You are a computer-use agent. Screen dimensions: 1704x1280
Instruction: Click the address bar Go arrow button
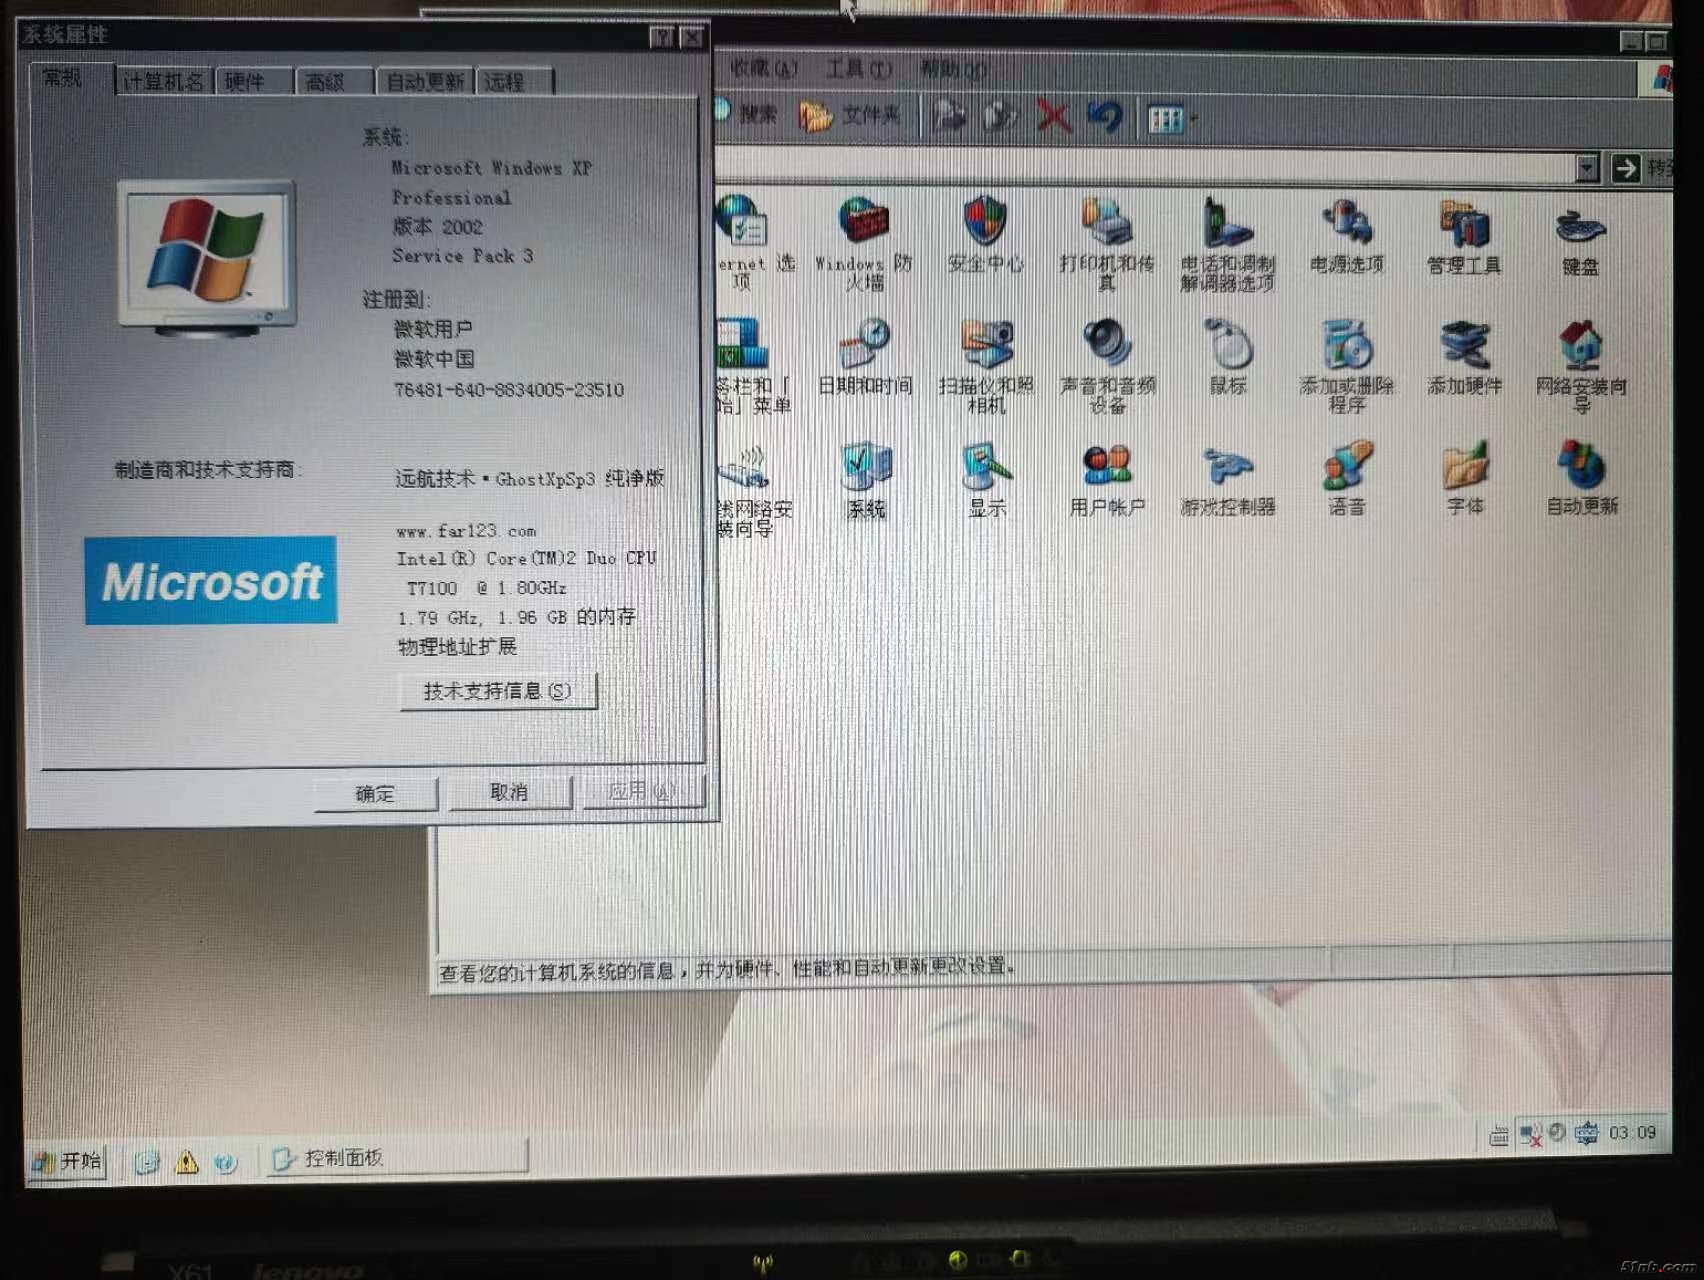[1626, 168]
